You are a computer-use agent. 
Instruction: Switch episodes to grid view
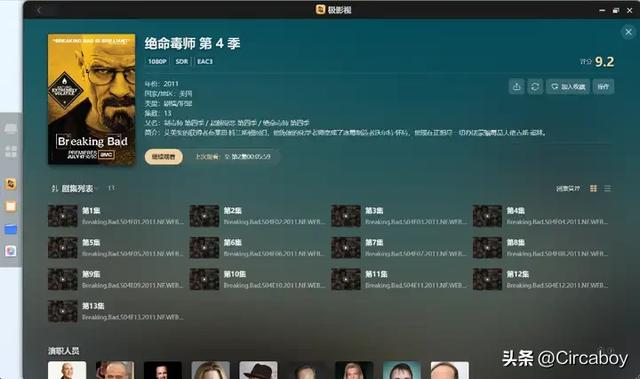(593, 188)
